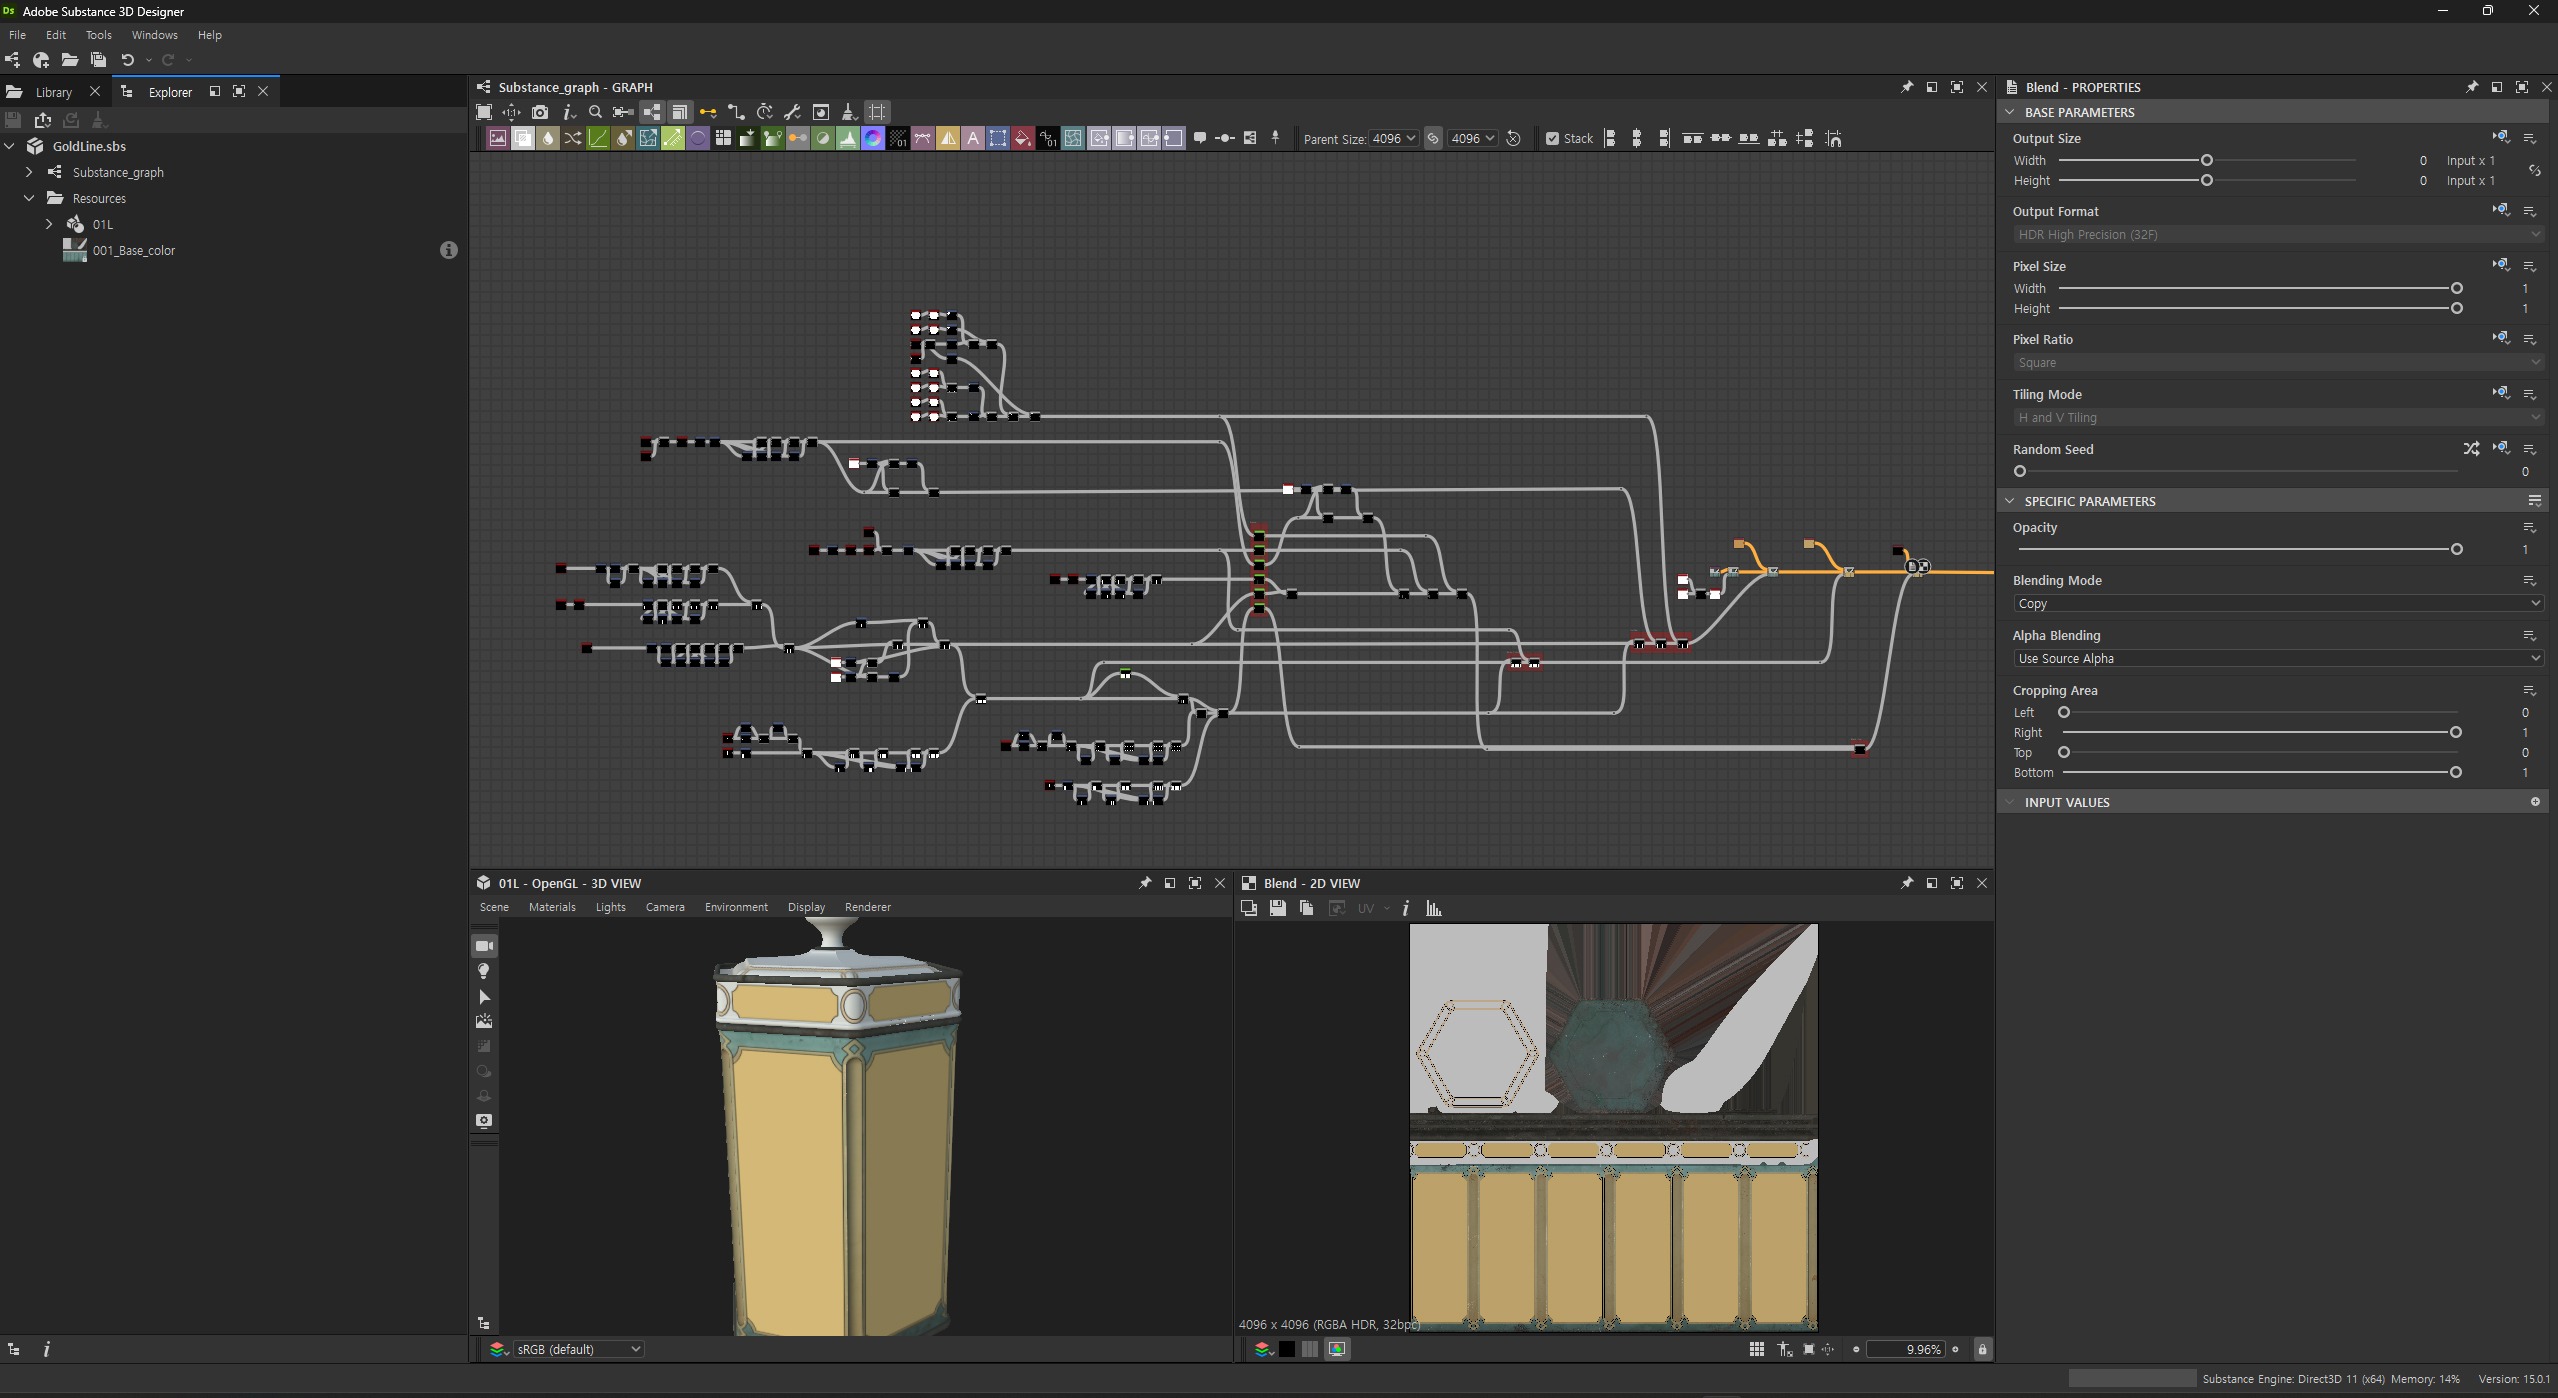Add a Text node (letter A icon)

(x=973, y=138)
